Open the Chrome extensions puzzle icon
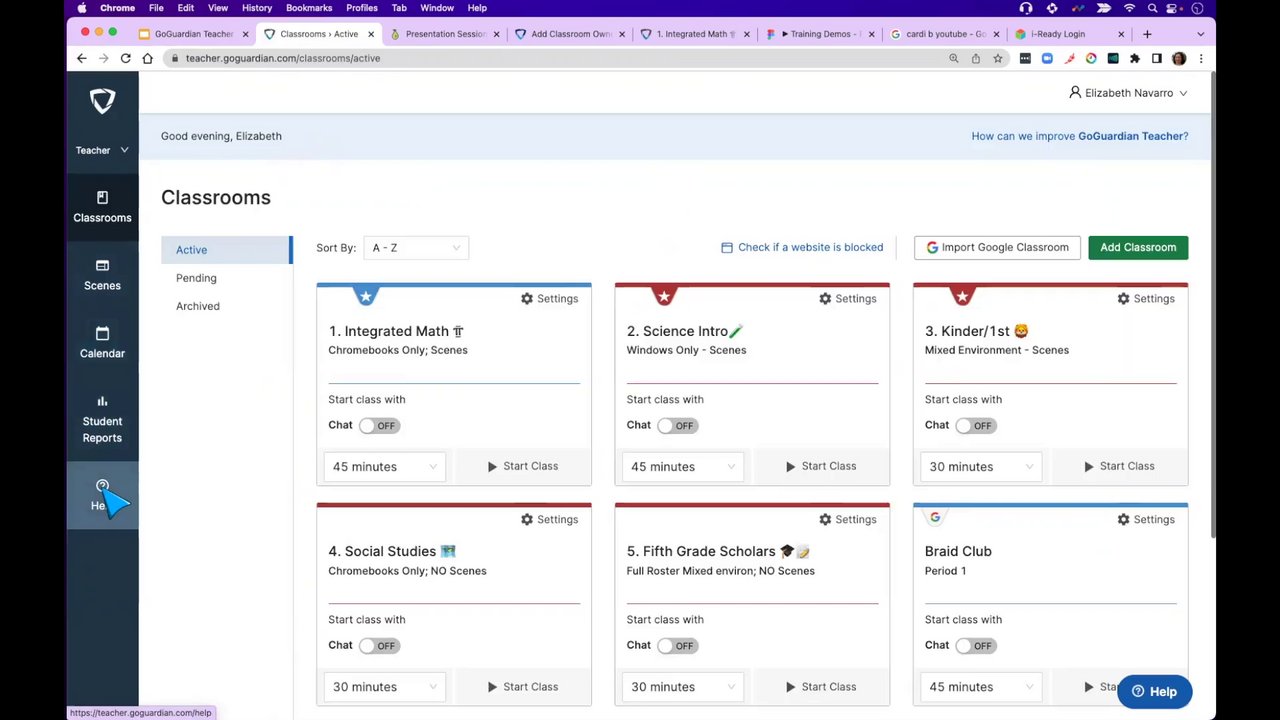This screenshot has width=1280, height=720. [x=1135, y=58]
